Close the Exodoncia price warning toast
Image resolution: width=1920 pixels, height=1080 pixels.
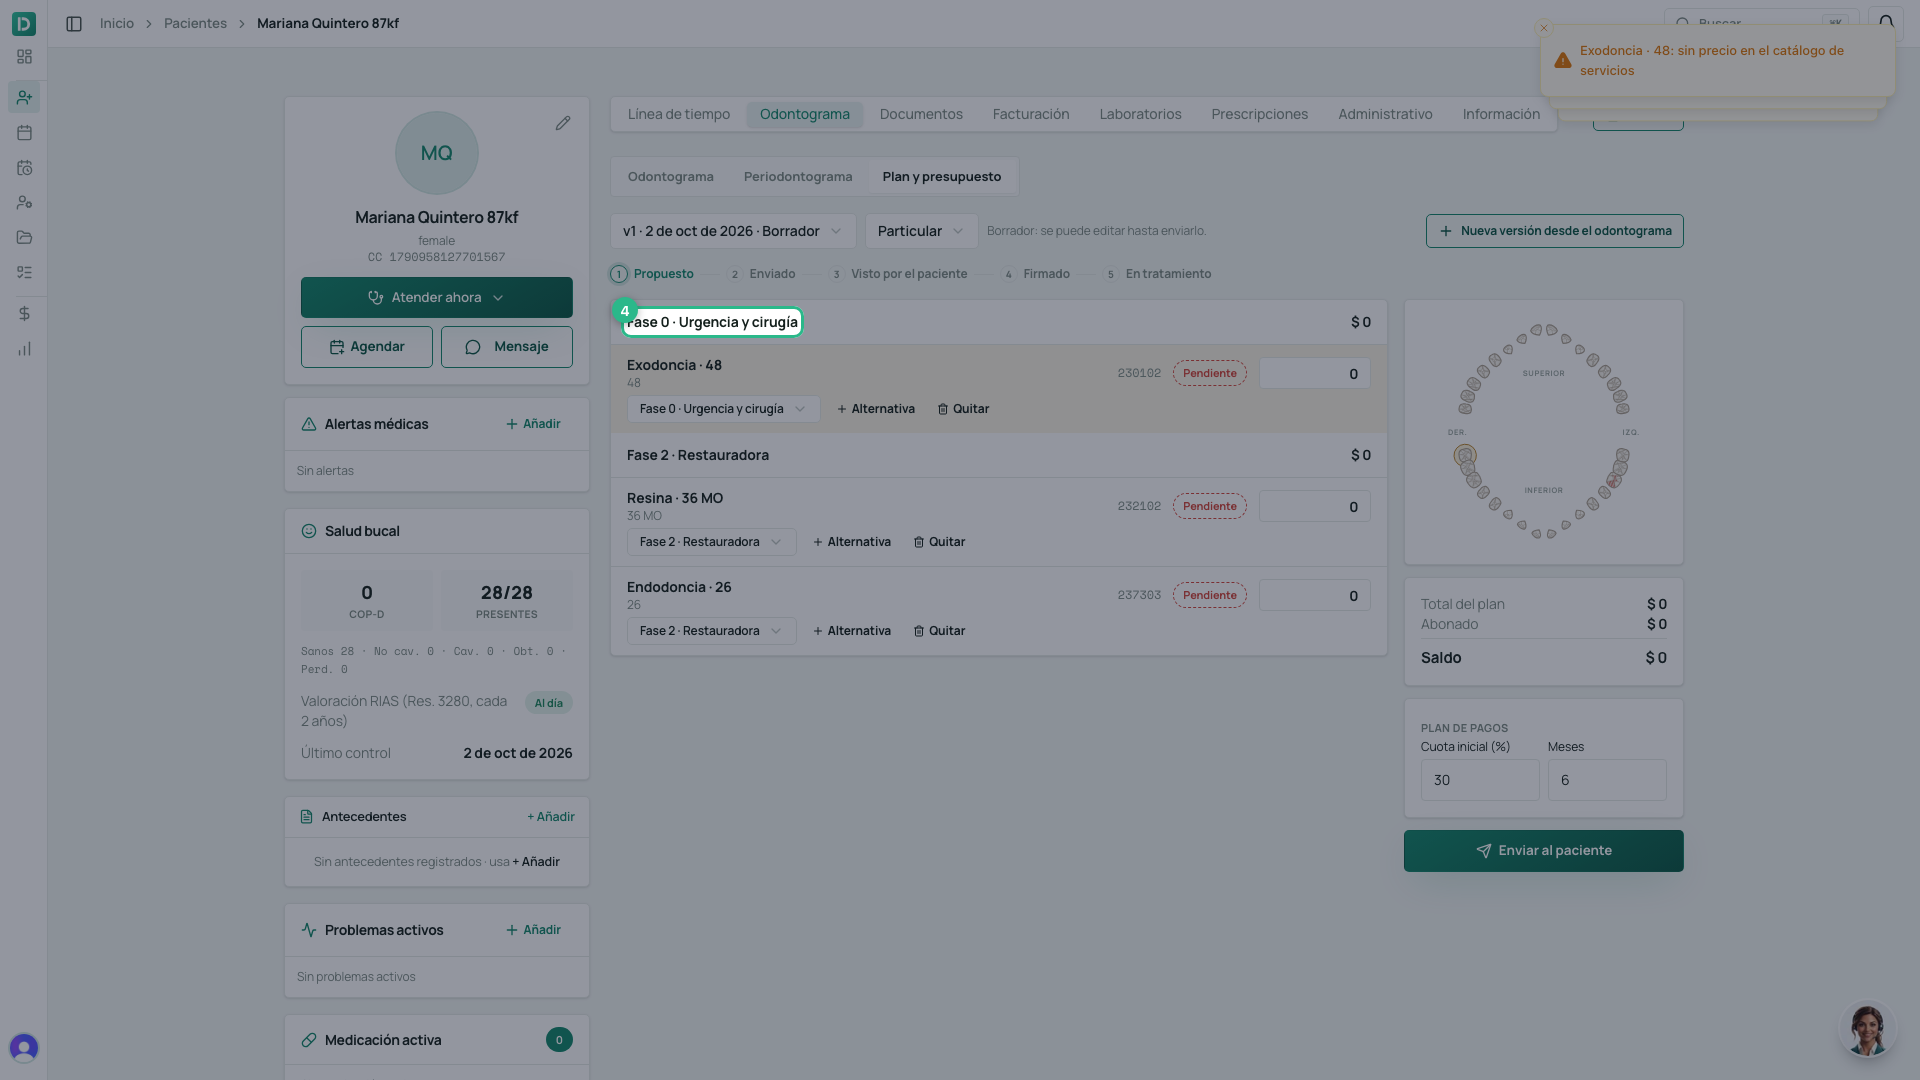(1544, 28)
